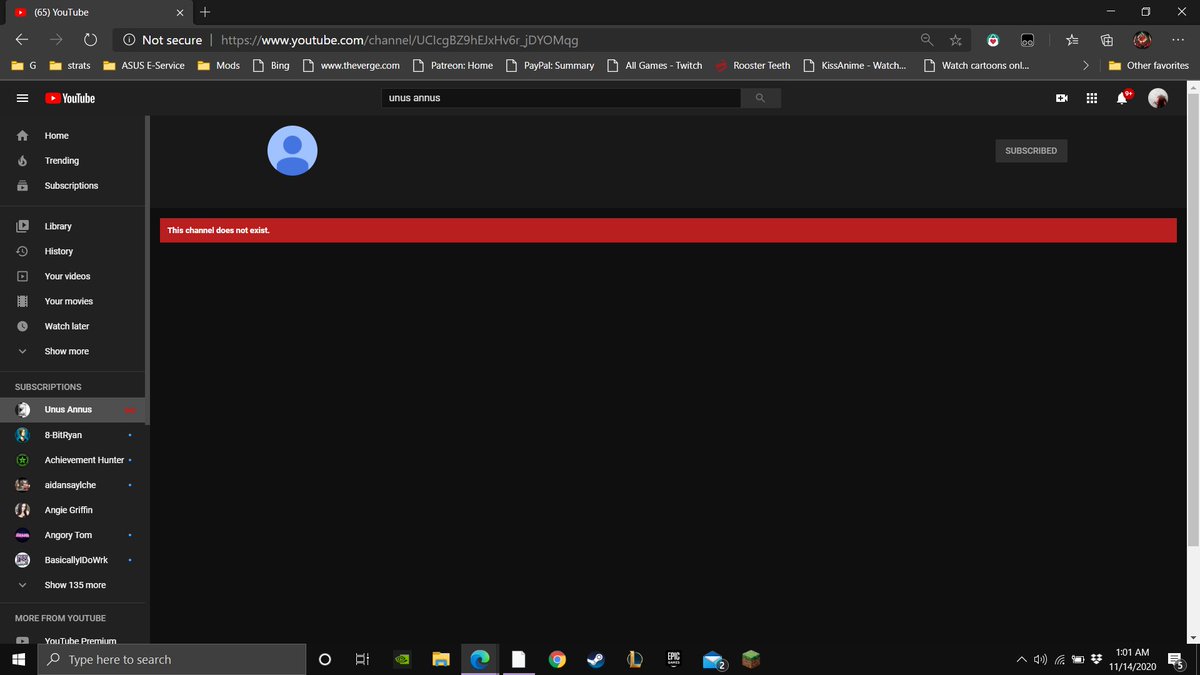The image size is (1200, 675).
Task: Click the YouTube search magnifier button
Action: tap(760, 98)
